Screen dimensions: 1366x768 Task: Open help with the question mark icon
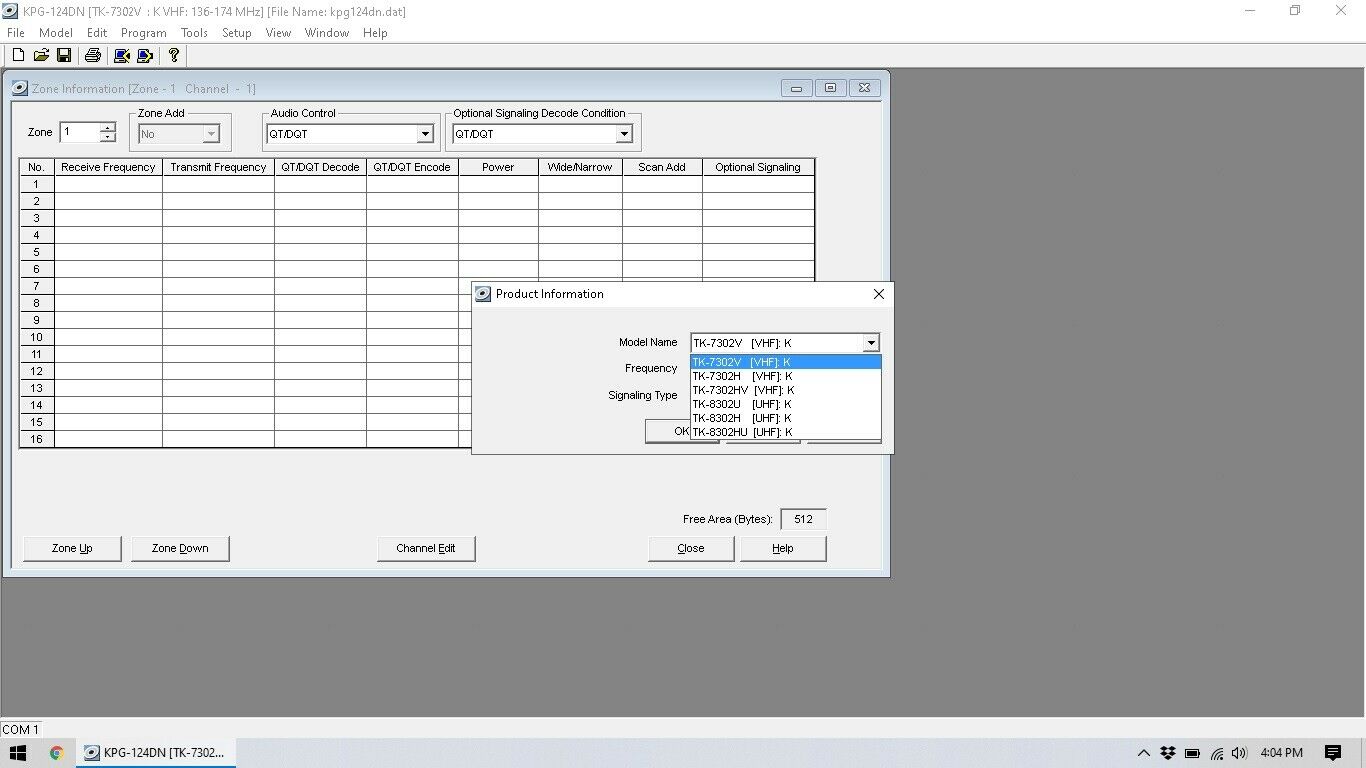point(174,56)
